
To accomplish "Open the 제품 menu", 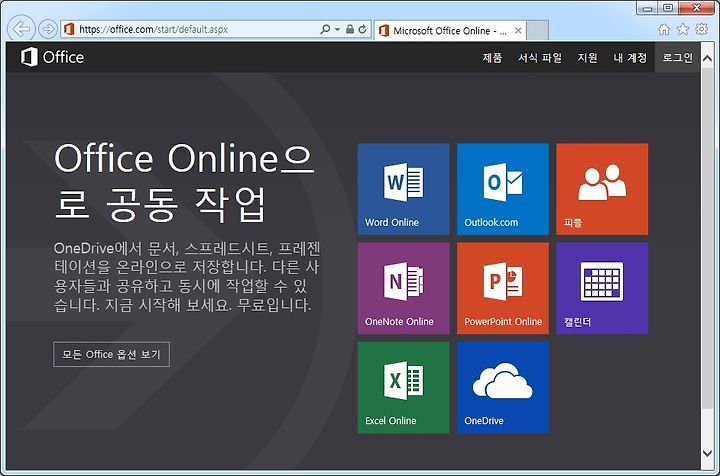I will coord(492,58).
